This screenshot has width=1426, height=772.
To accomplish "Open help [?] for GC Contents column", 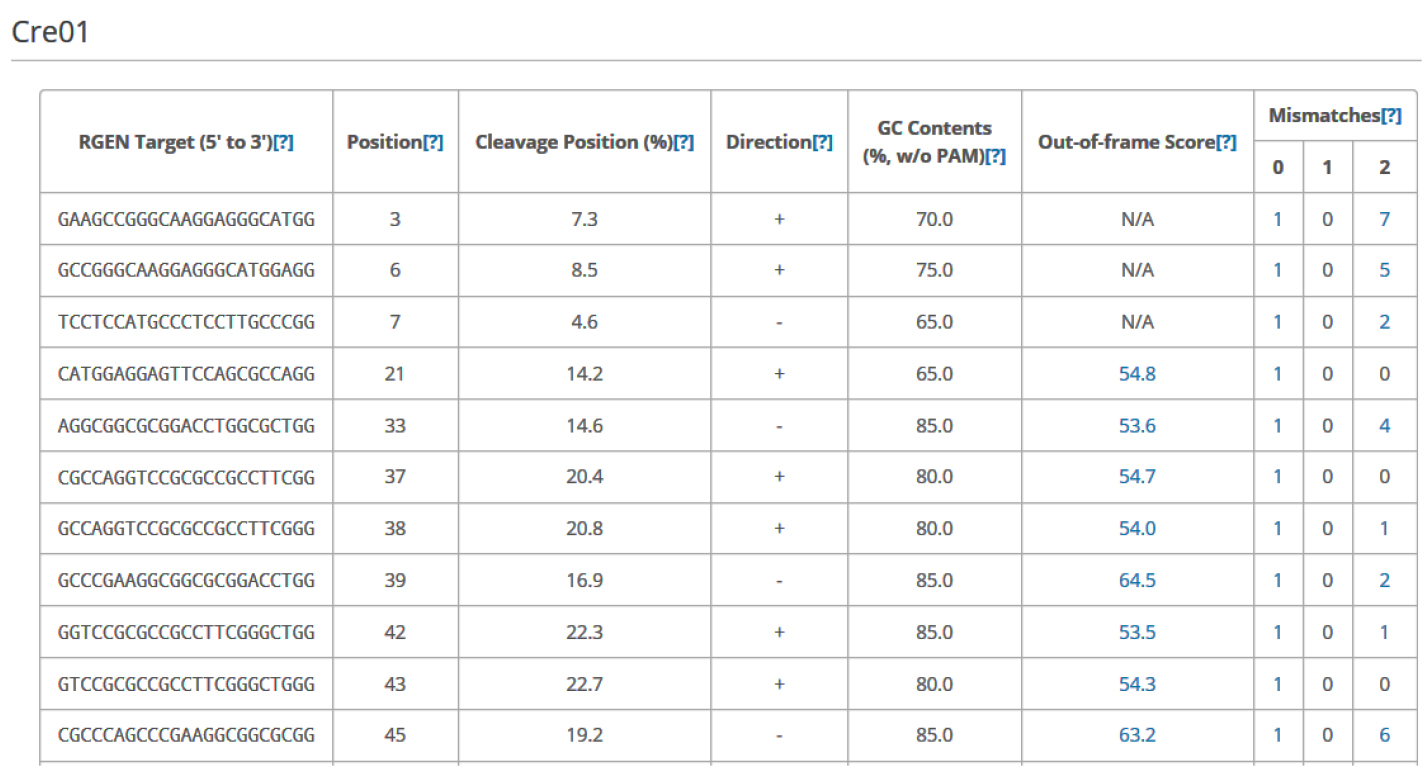I will coord(995,156).
